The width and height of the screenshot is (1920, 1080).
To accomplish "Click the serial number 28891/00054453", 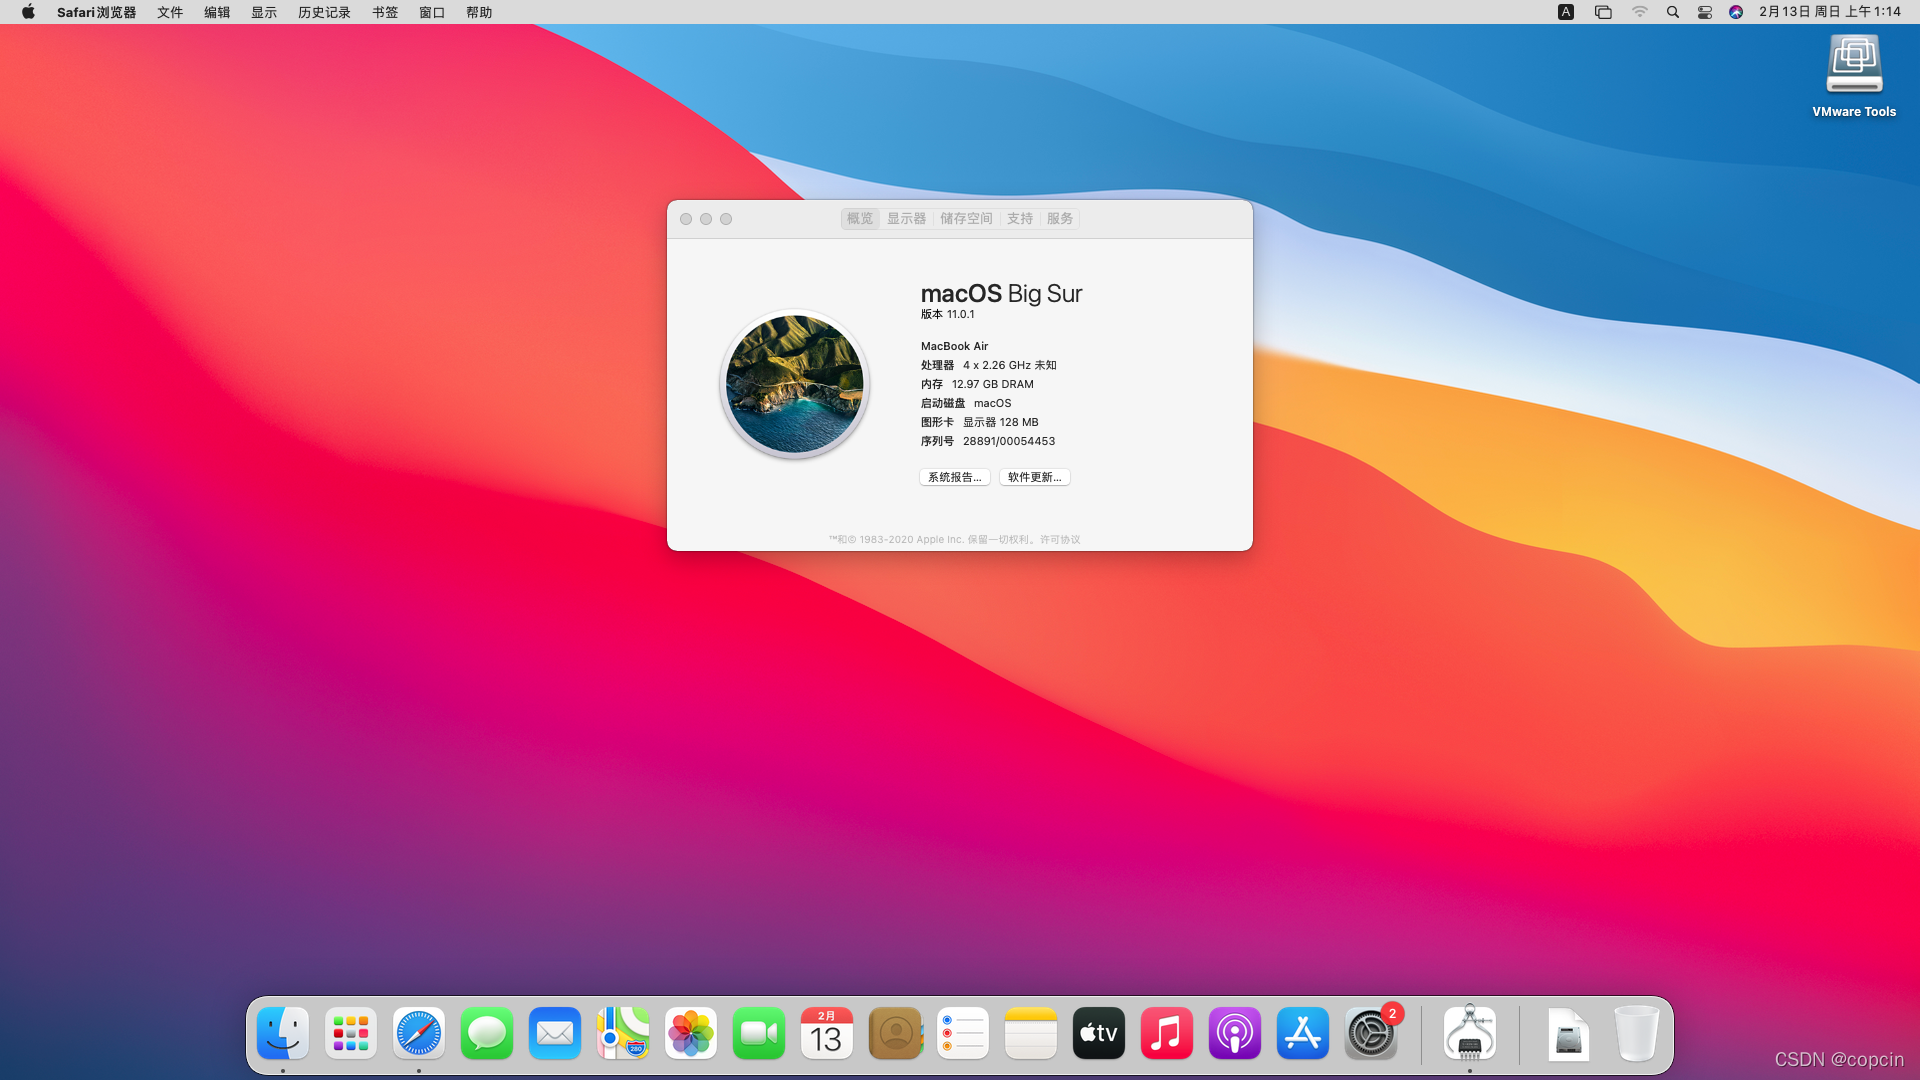I will pyautogui.click(x=1009, y=441).
